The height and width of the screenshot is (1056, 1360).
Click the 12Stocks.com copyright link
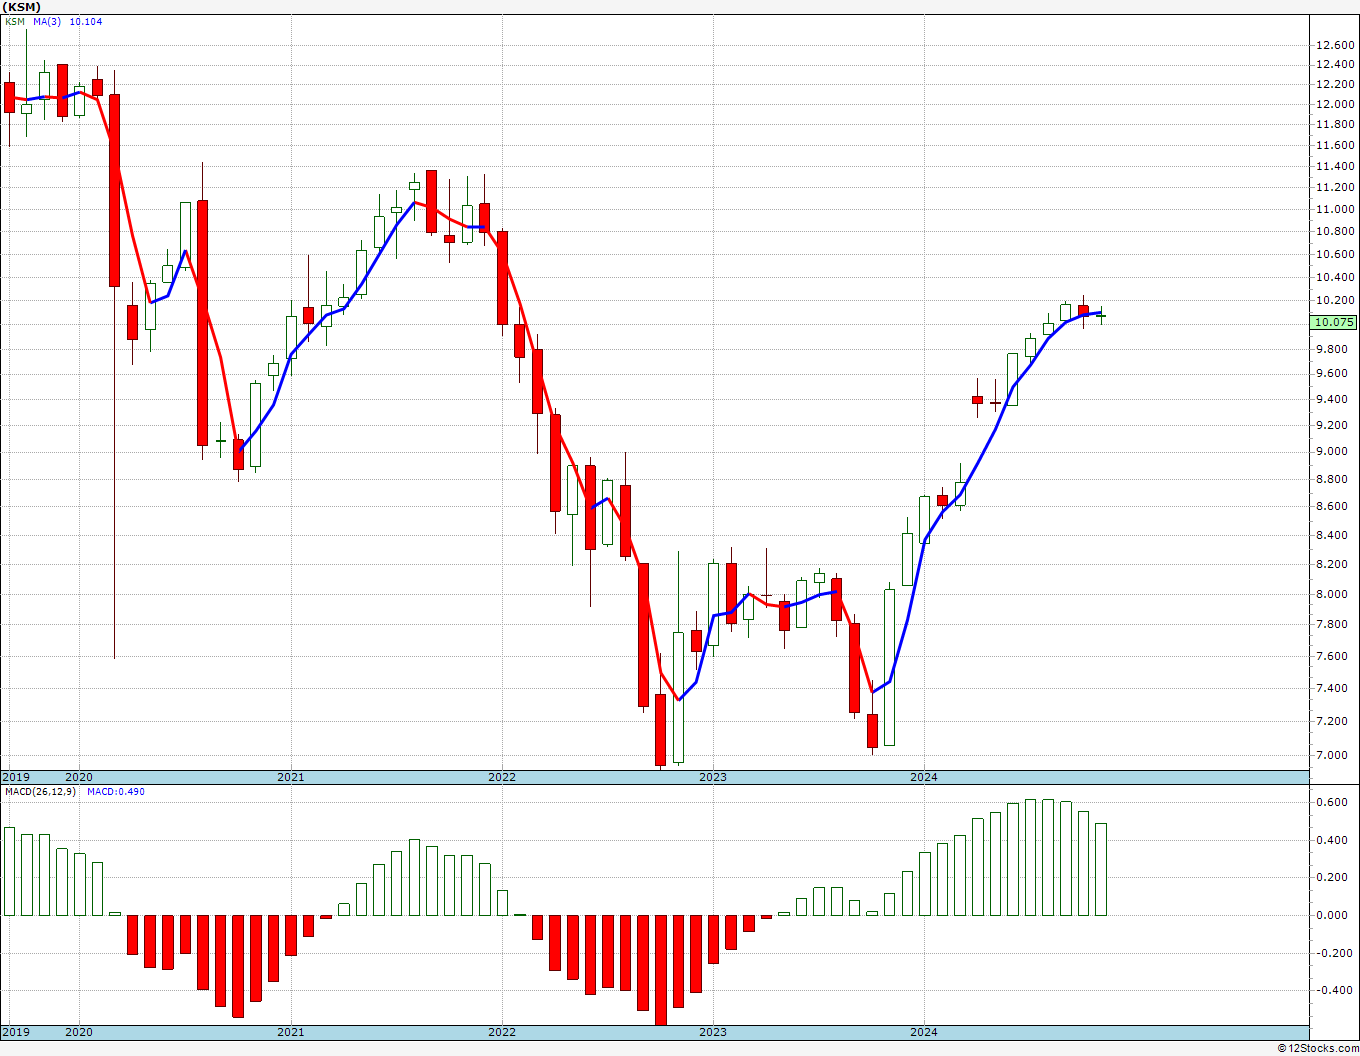coord(1319,1048)
